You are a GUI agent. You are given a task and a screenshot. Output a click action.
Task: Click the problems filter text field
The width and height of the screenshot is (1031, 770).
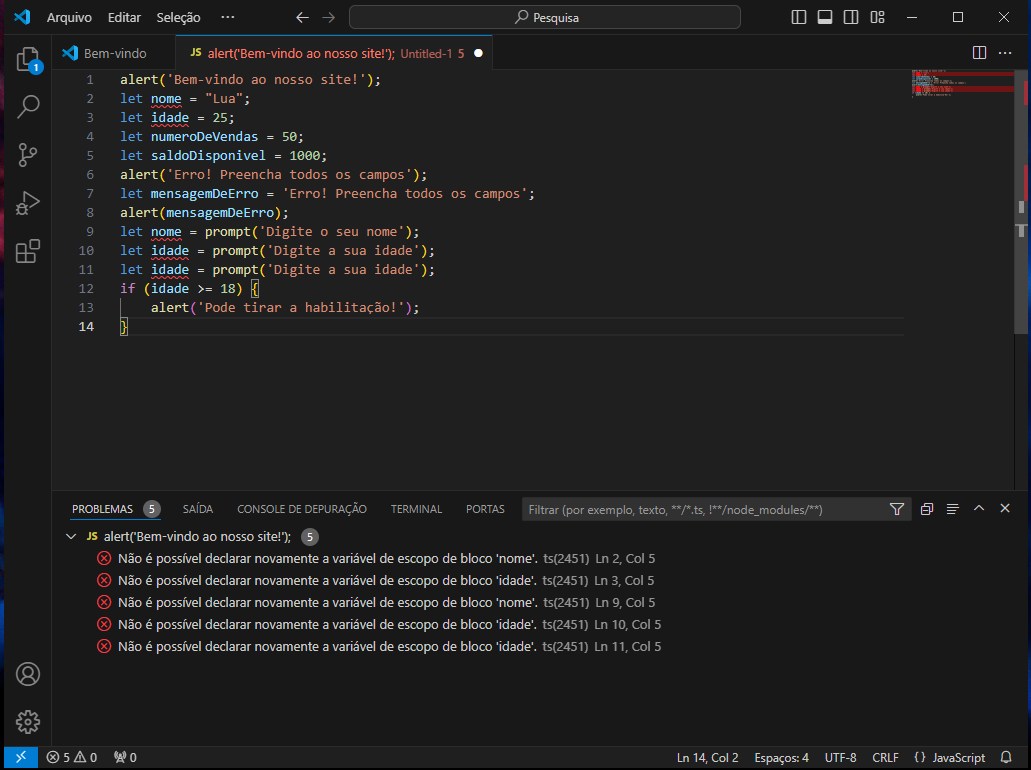click(x=704, y=510)
